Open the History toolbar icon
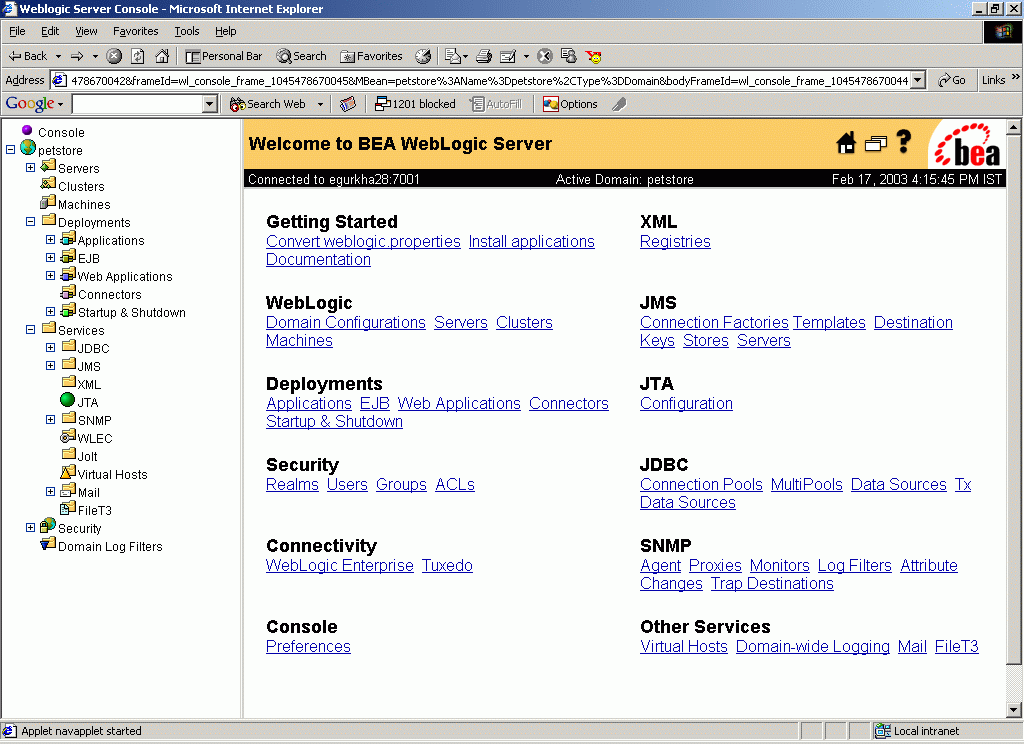The width and height of the screenshot is (1024, 744). (423, 56)
